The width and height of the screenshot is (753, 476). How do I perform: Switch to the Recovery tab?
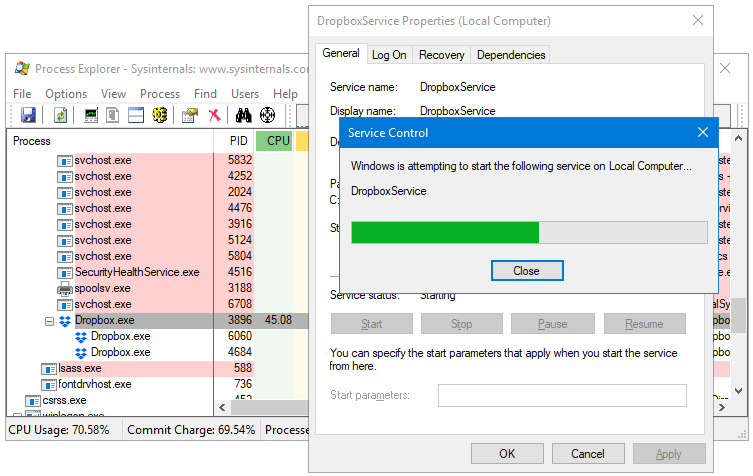[441, 55]
